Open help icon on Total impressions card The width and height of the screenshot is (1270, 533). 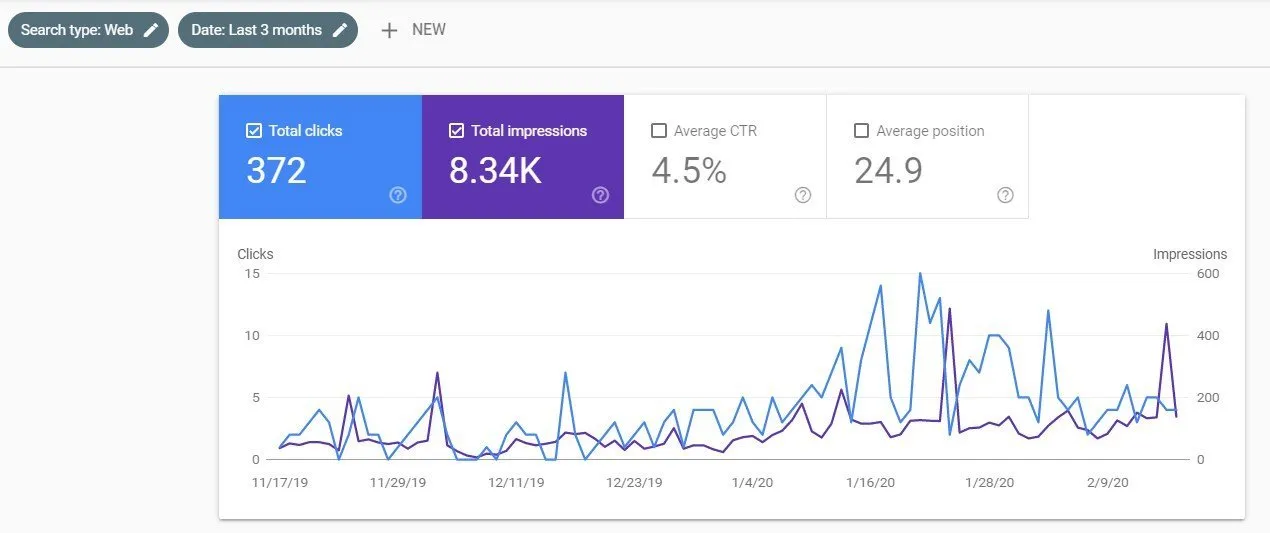click(600, 195)
